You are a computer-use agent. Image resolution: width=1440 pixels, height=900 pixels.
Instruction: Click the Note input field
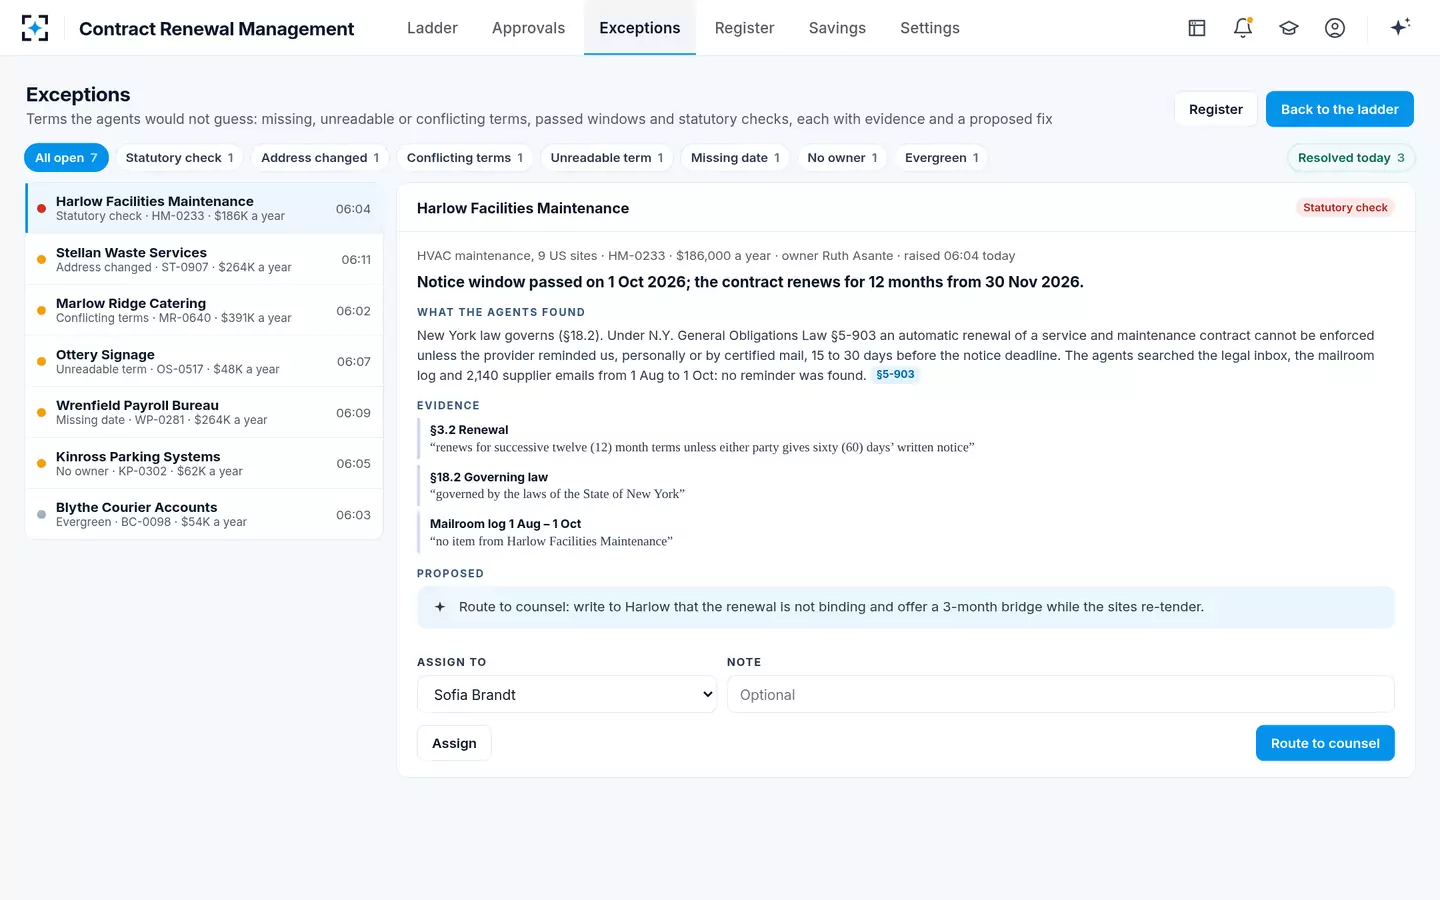coord(1061,694)
